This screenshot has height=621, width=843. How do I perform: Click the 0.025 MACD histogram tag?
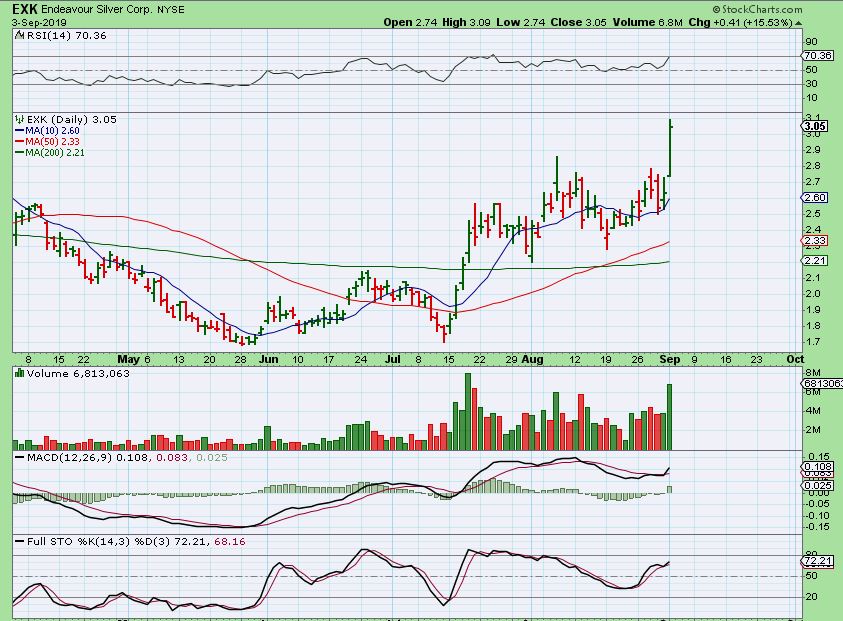pos(817,485)
